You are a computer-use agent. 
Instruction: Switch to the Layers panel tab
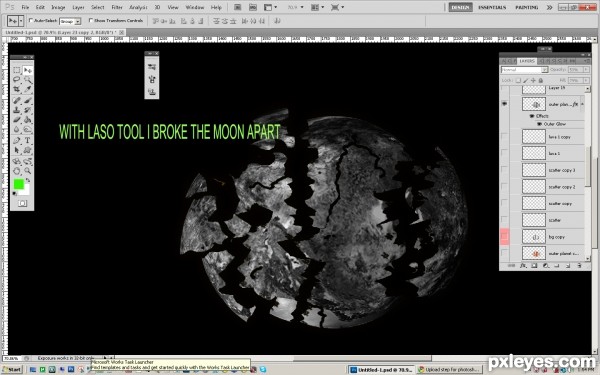527,61
